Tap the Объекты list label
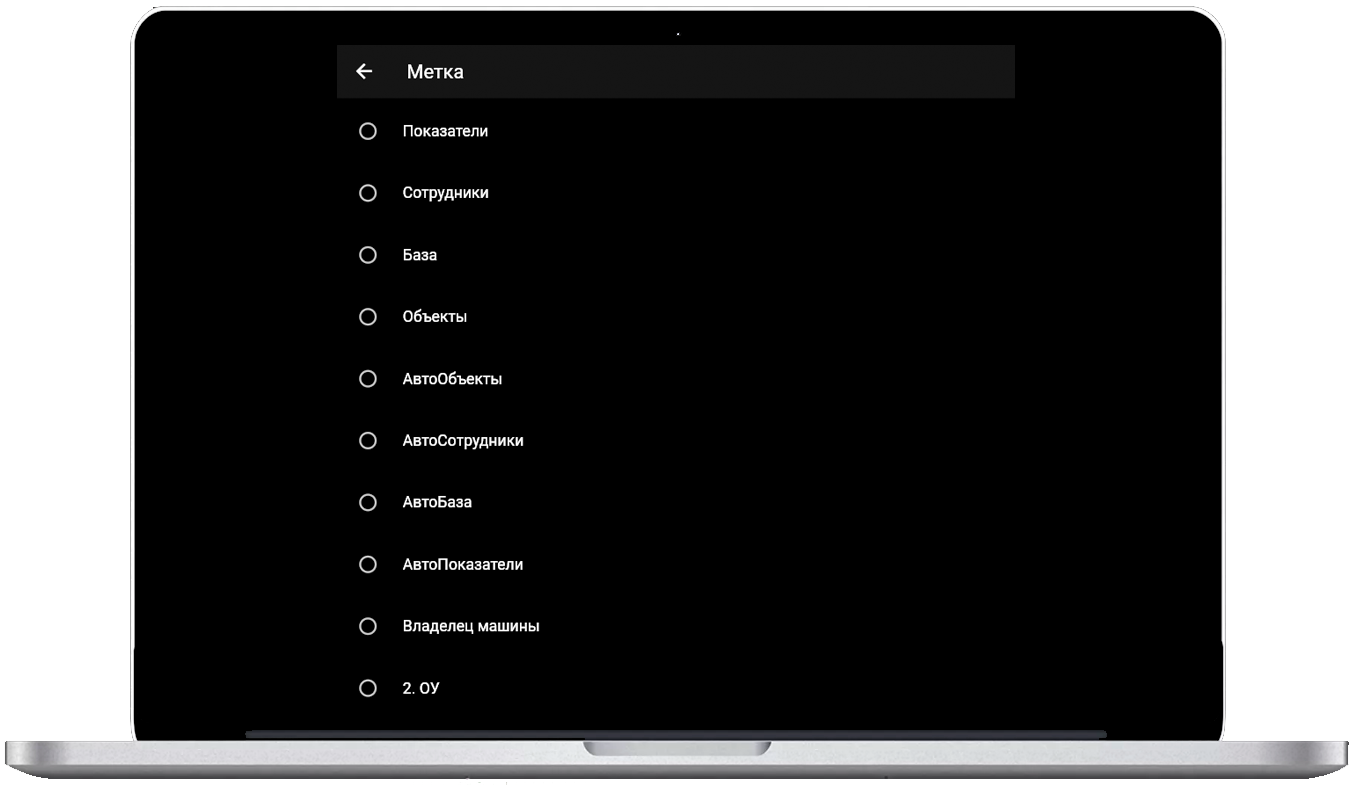 point(434,317)
